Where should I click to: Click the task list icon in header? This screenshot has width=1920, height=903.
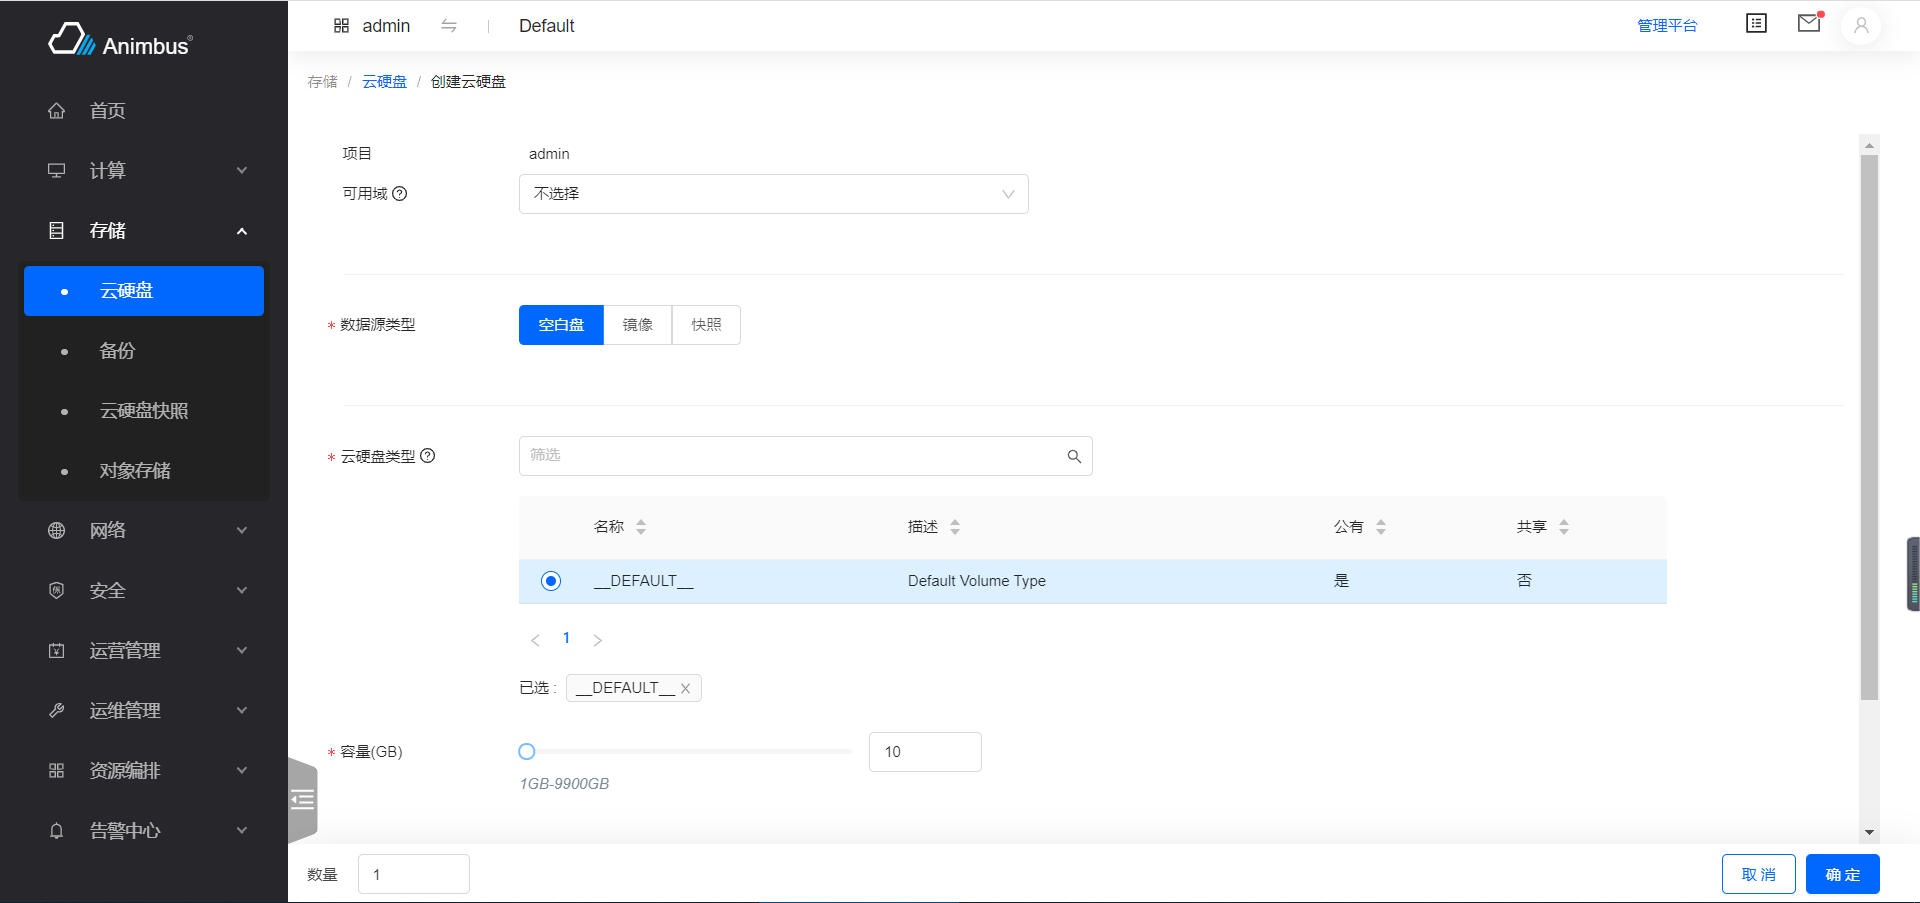click(1756, 23)
